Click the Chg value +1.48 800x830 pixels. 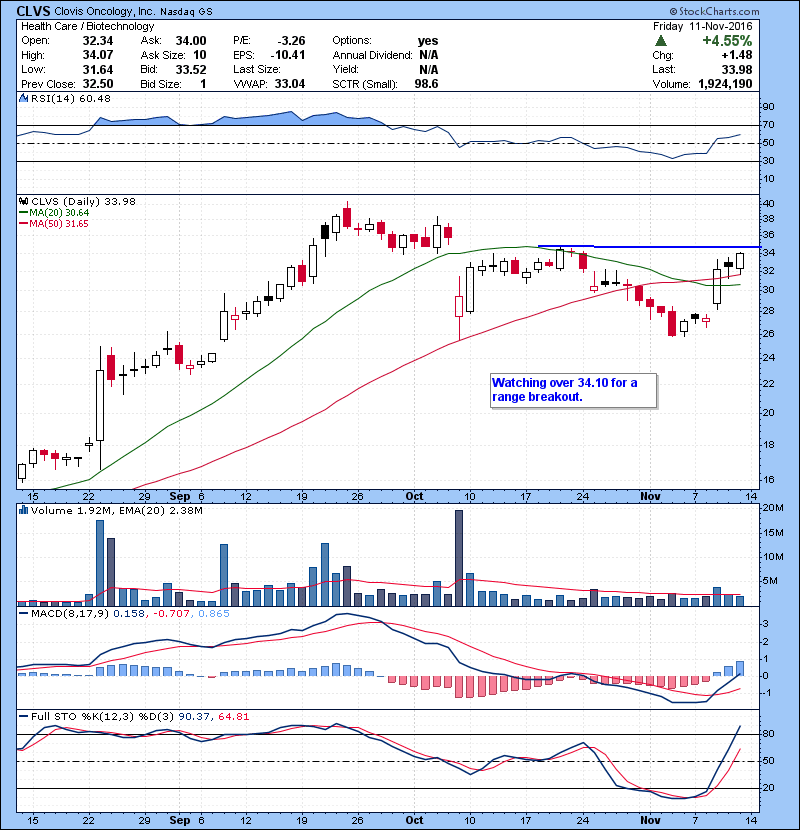tap(736, 55)
